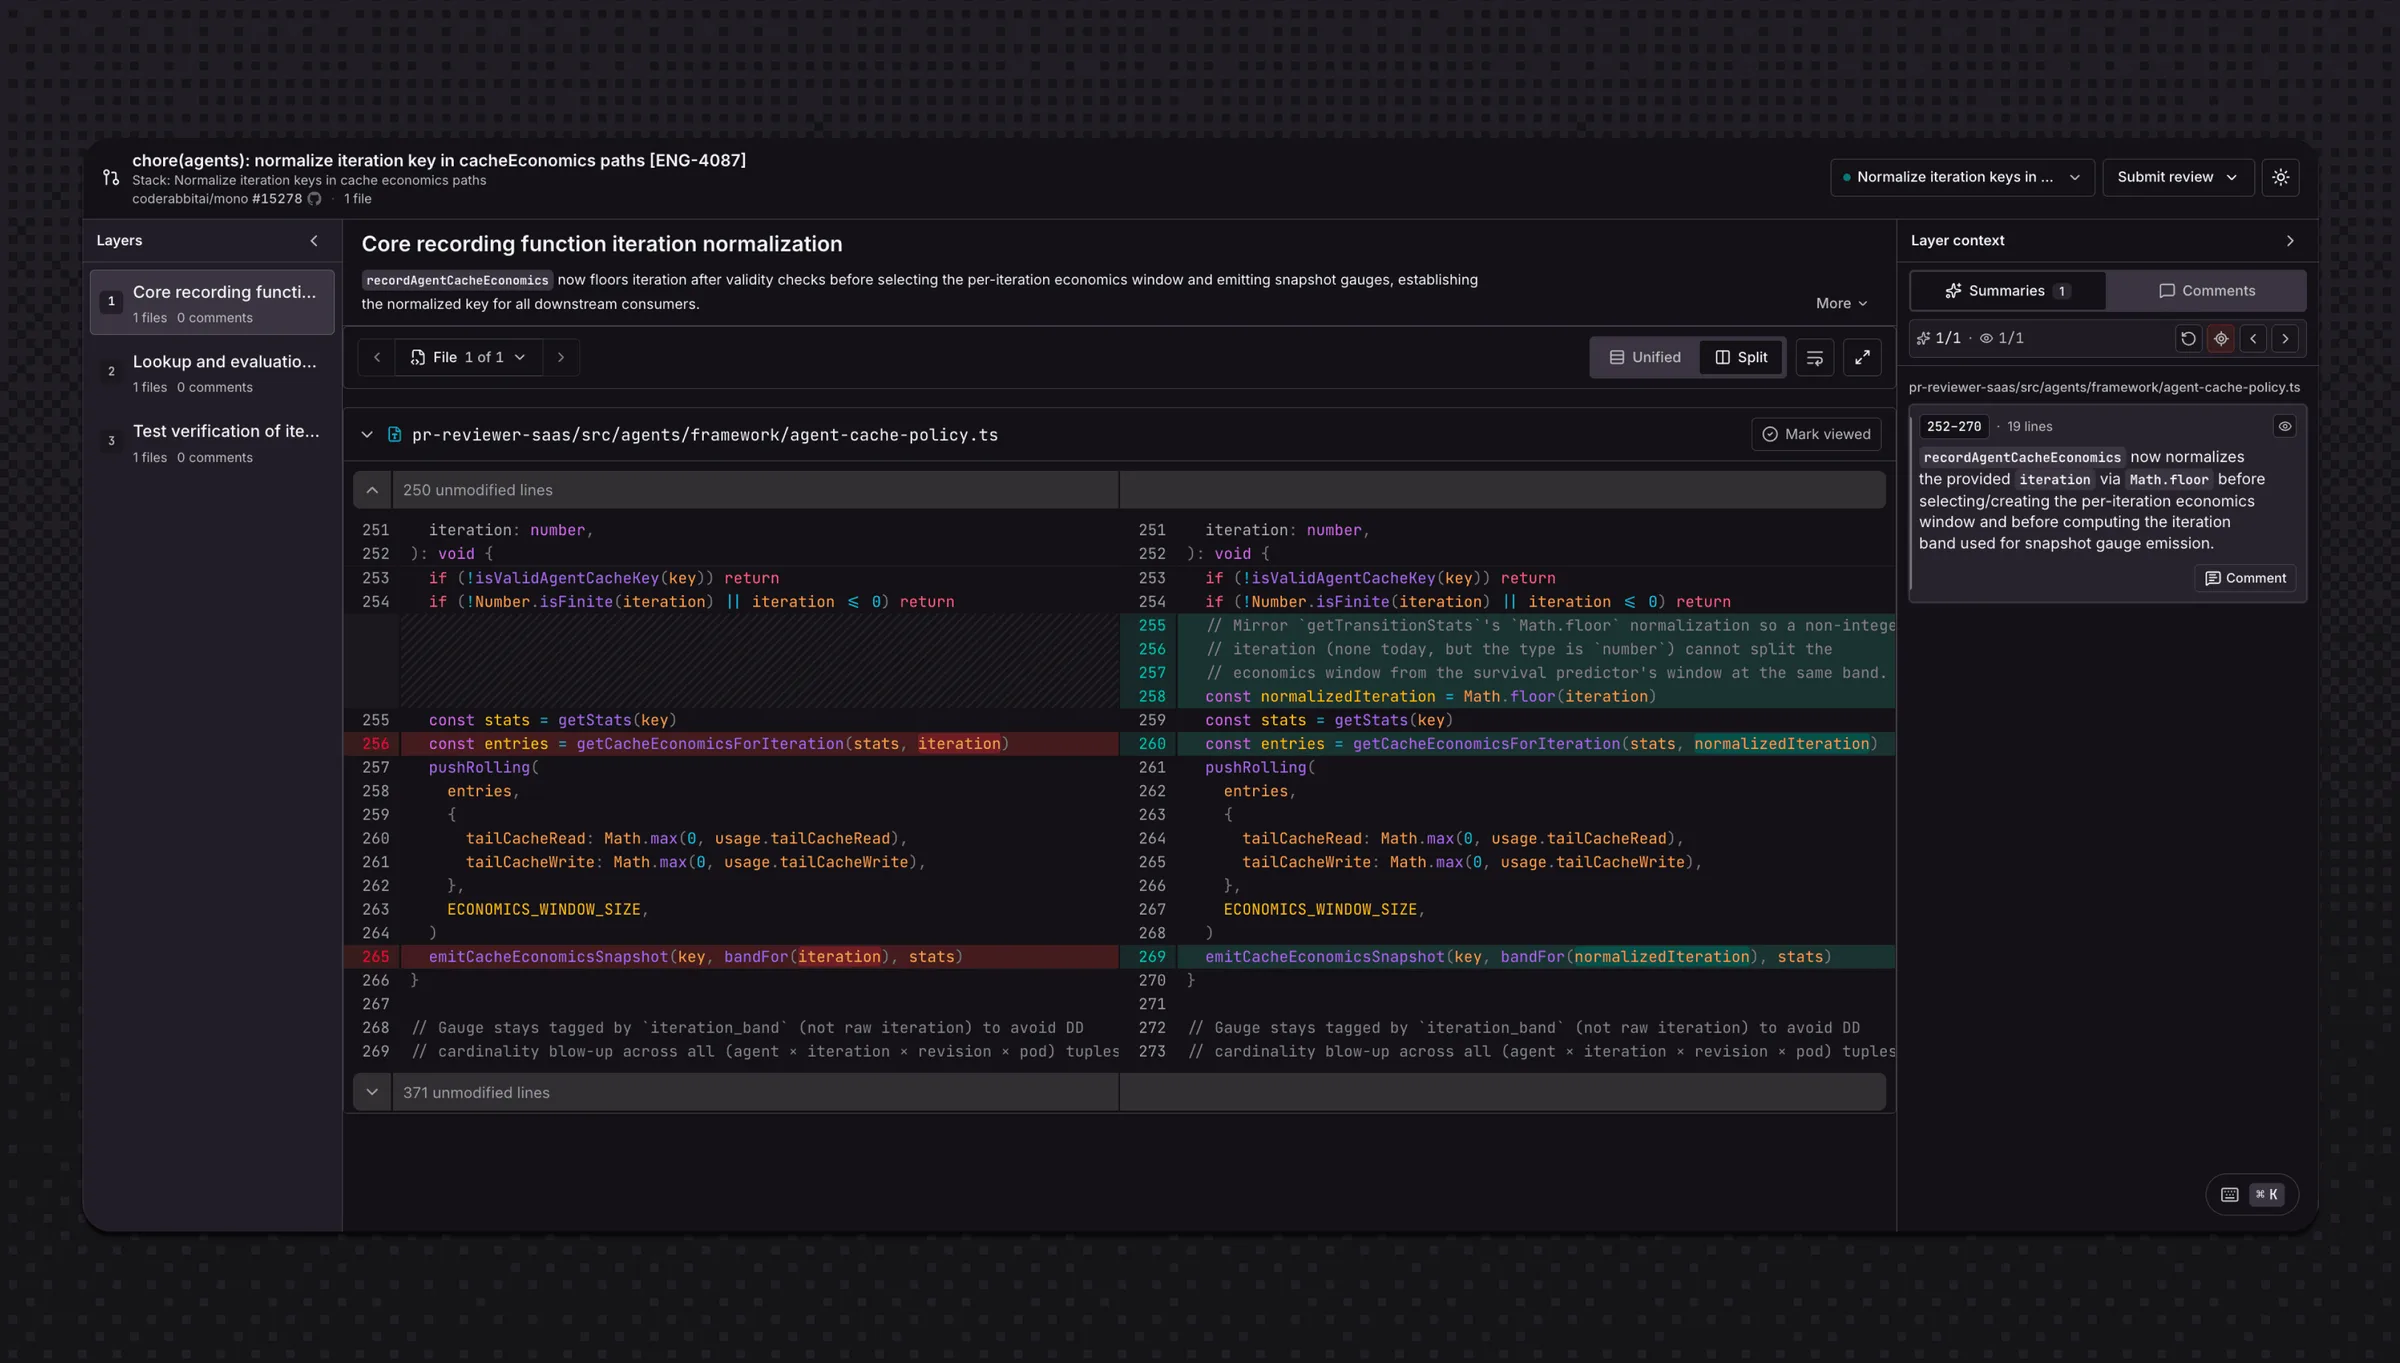Select the Core recording function layer
This screenshot has height=1363, width=2400.
coord(212,302)
